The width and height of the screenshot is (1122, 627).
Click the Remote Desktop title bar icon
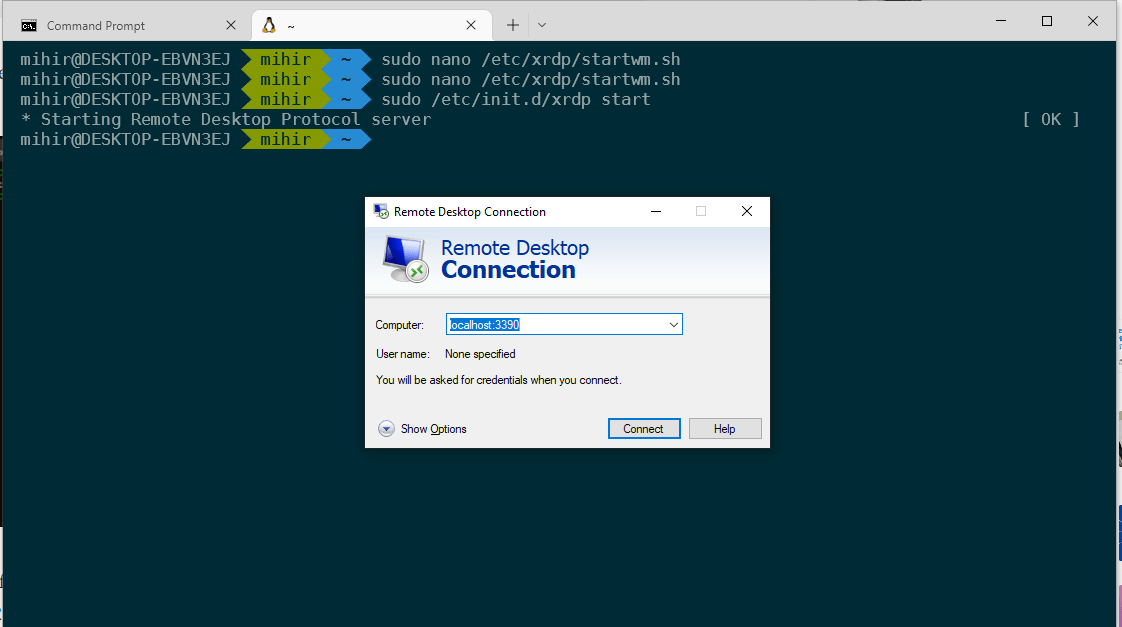click(381, 211)
